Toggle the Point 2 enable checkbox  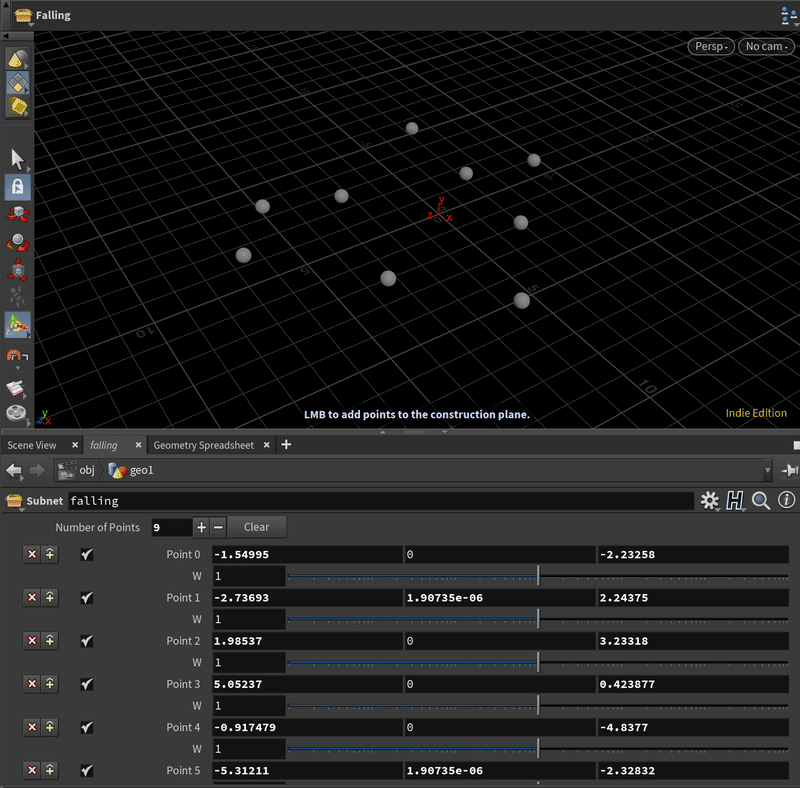[x=87, y=641]
